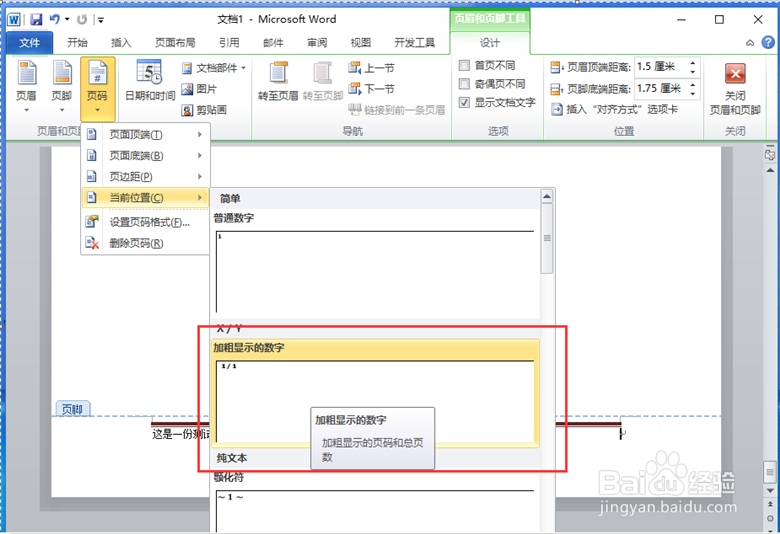Screen dimensions: 780x534
Task: Open the 页脚 footer gallery
Action: pyautogui.click(x=62, y=87)
